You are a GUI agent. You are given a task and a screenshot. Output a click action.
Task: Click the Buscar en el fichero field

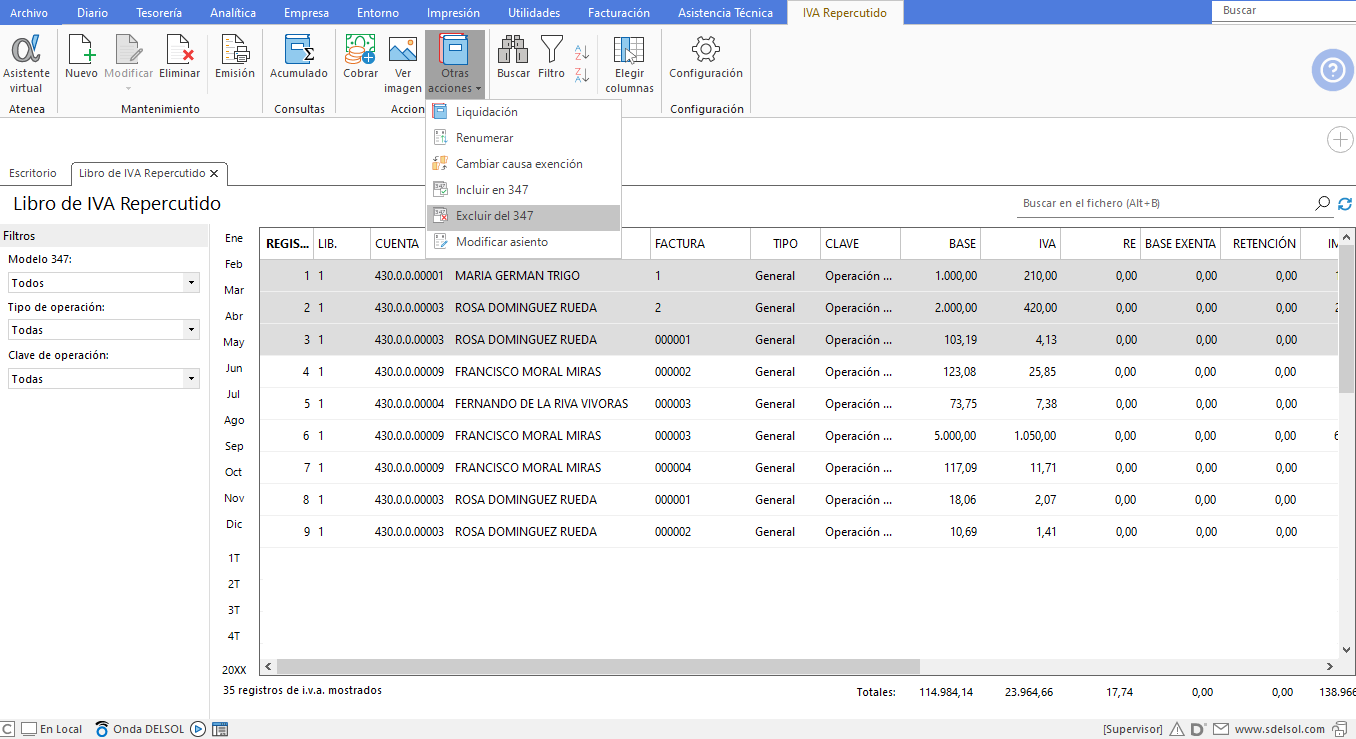tap(1165, 203)
